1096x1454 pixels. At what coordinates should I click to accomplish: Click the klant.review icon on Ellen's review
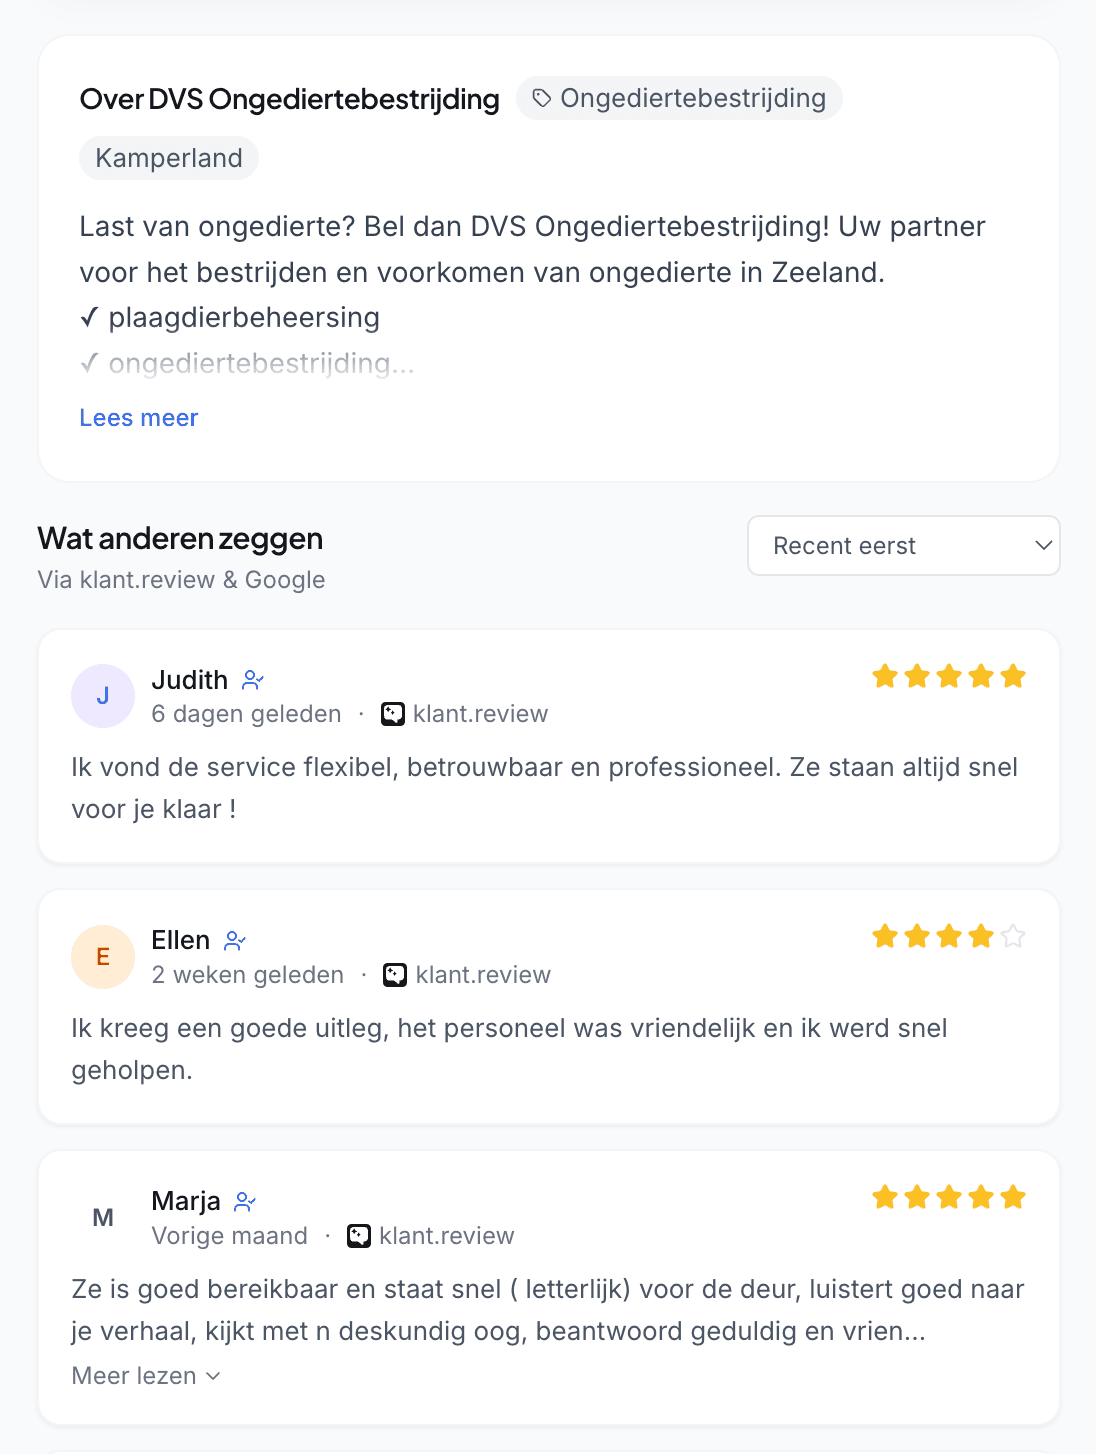(396, 975)
